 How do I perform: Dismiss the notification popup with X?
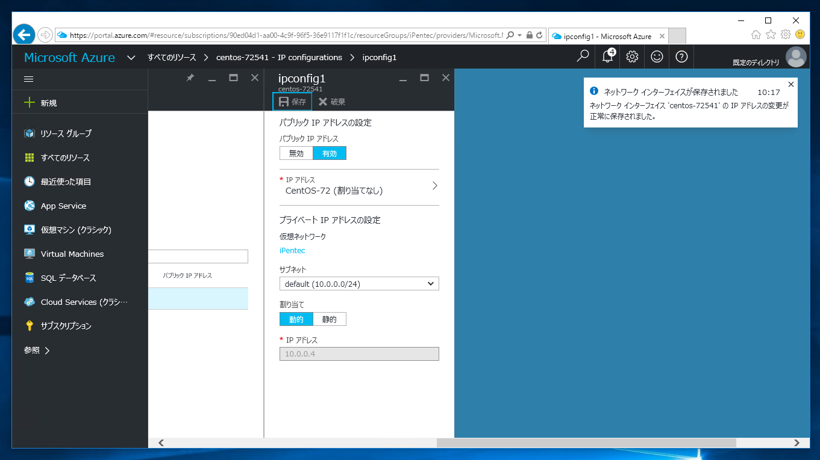click(791, 84)
